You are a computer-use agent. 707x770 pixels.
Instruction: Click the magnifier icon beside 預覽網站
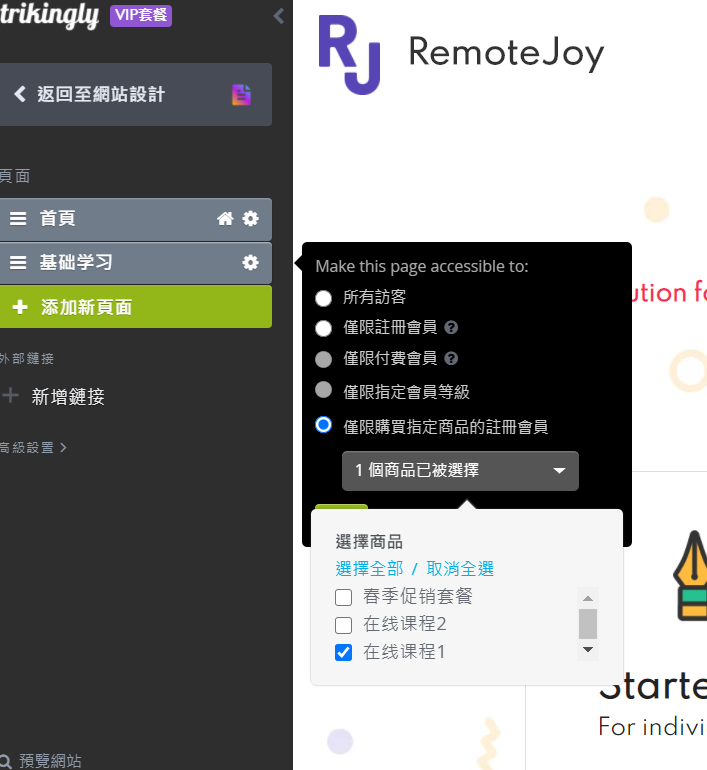point(5,761)
